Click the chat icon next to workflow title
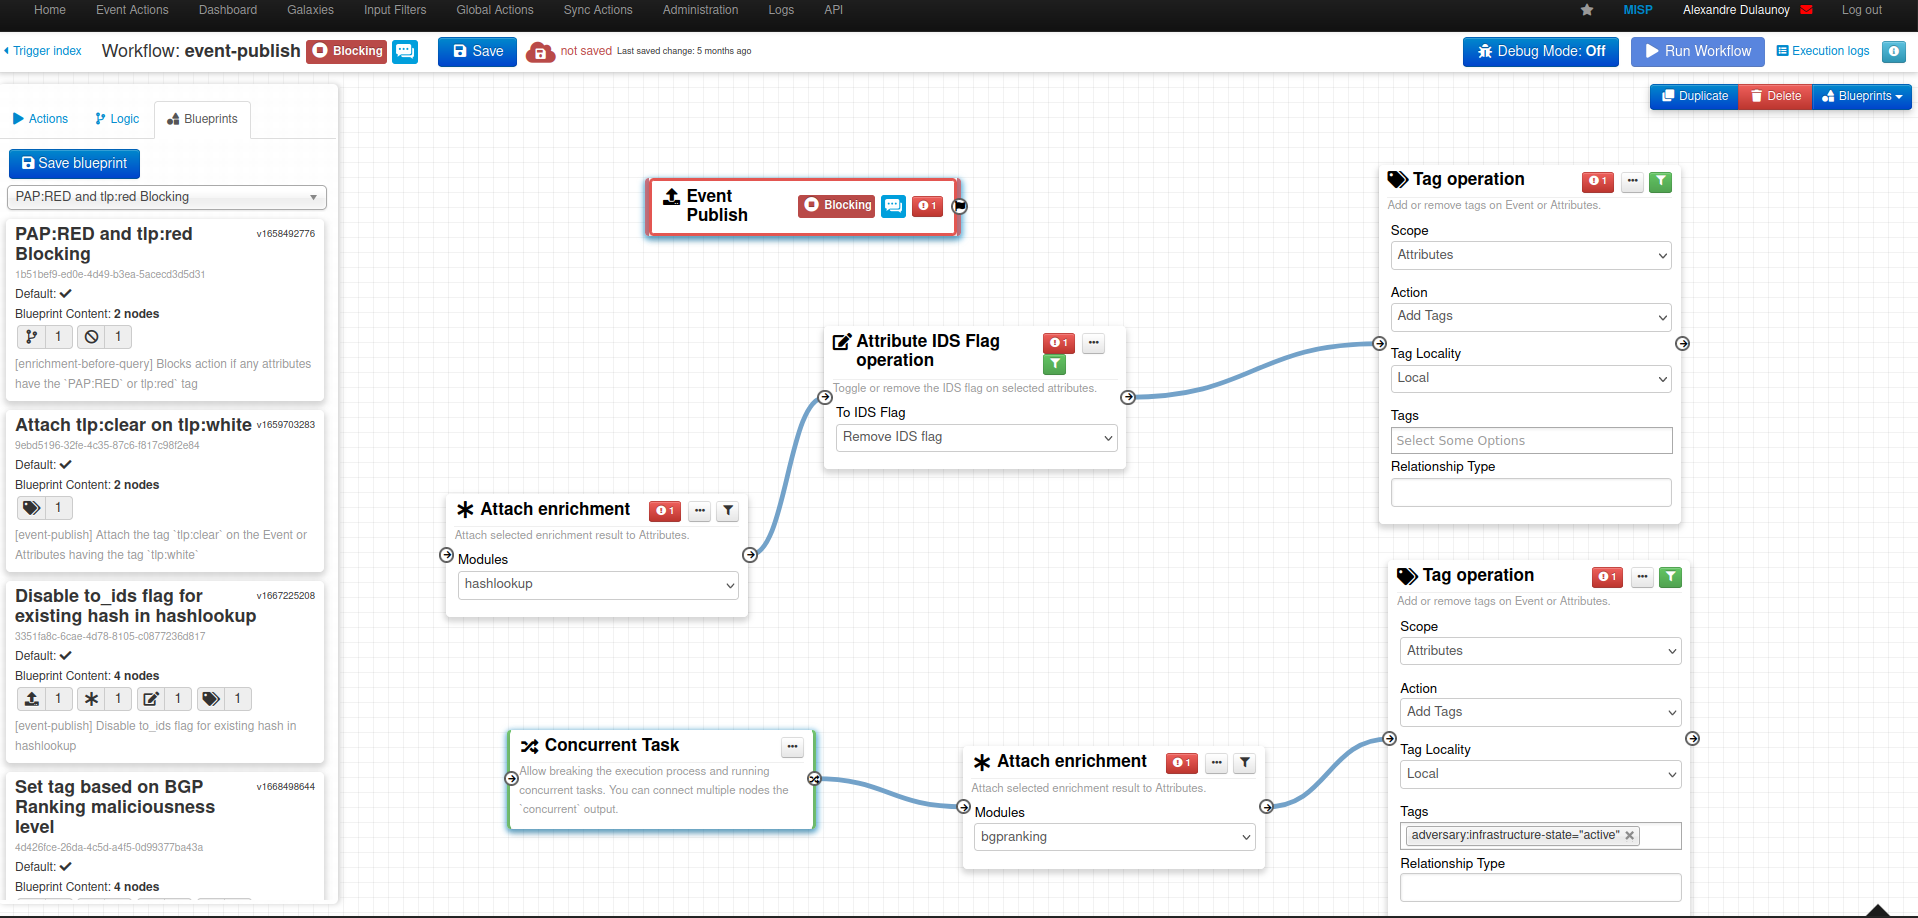 [405, 51]
